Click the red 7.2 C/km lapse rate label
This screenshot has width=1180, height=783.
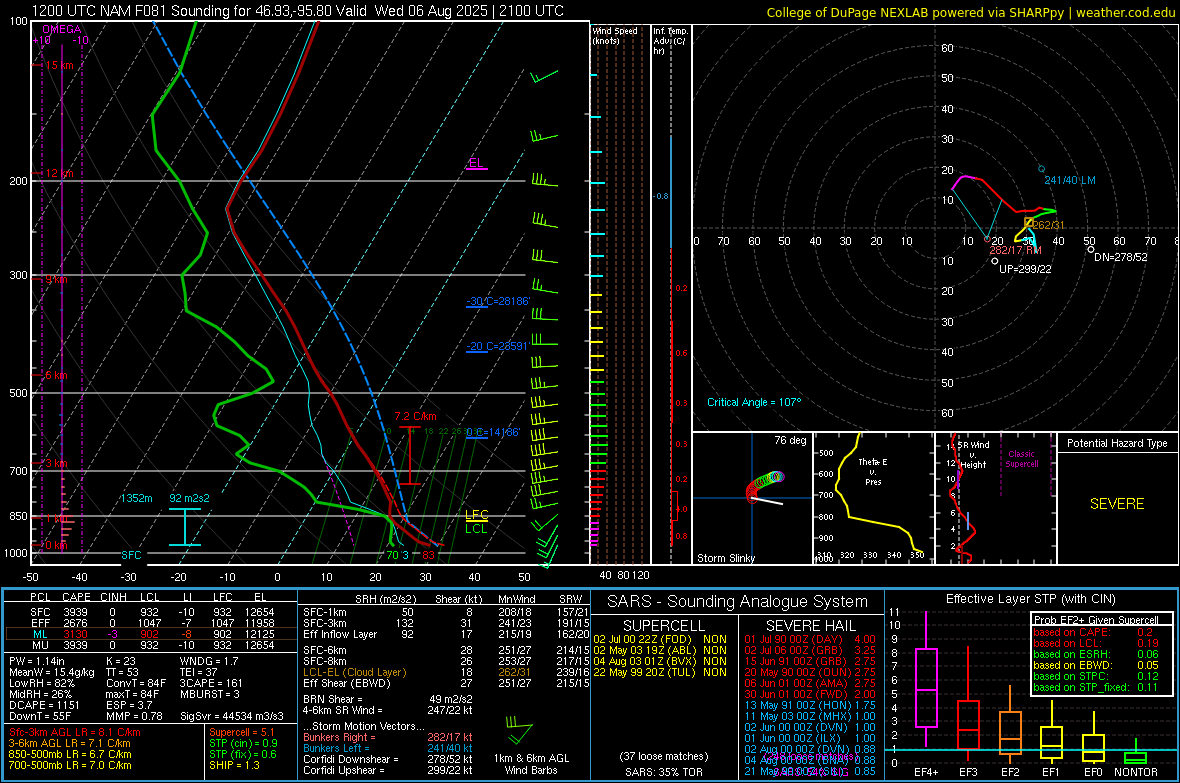[415, 416]
